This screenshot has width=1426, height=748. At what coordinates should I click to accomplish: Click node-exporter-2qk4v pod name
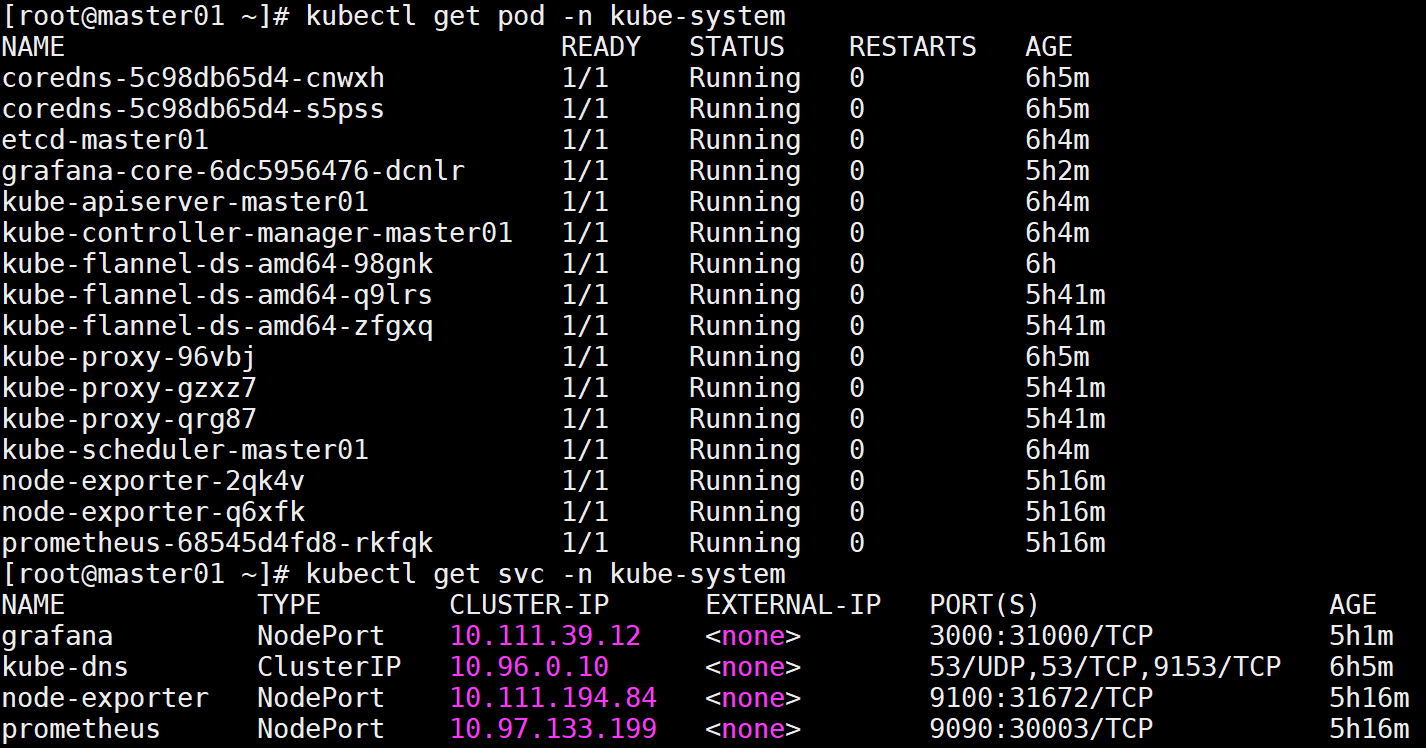(153, 481)
